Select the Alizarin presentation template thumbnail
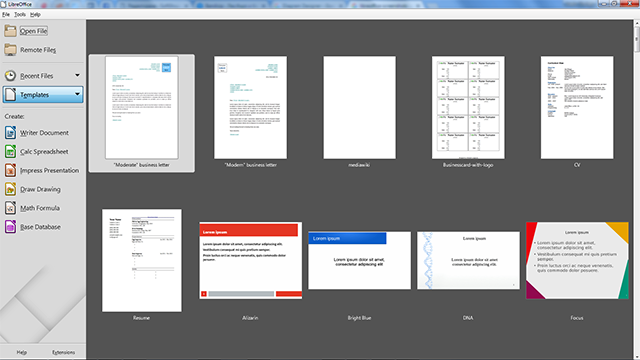Image resolution: width=640 pixels, height=360 pixels. tap(251, 260)
